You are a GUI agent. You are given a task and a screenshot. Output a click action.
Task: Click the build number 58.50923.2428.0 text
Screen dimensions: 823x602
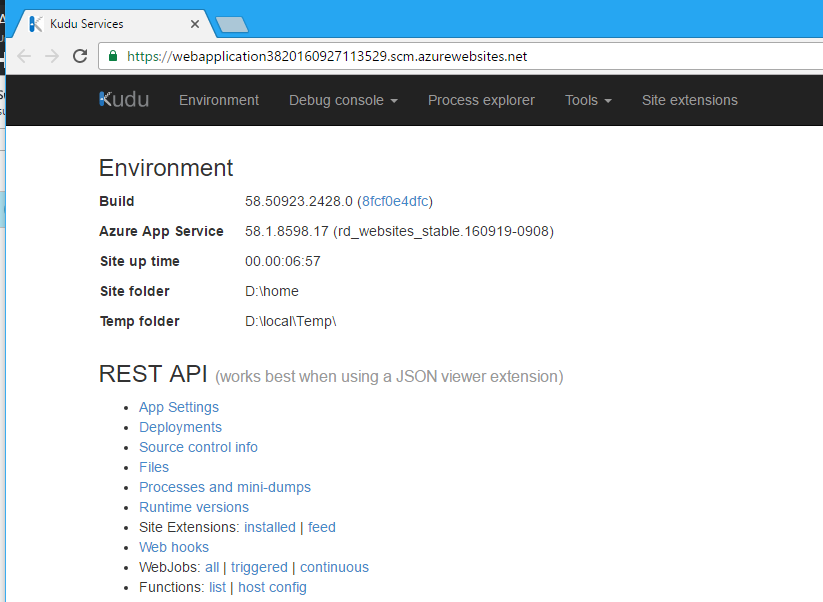click(299, 202)
